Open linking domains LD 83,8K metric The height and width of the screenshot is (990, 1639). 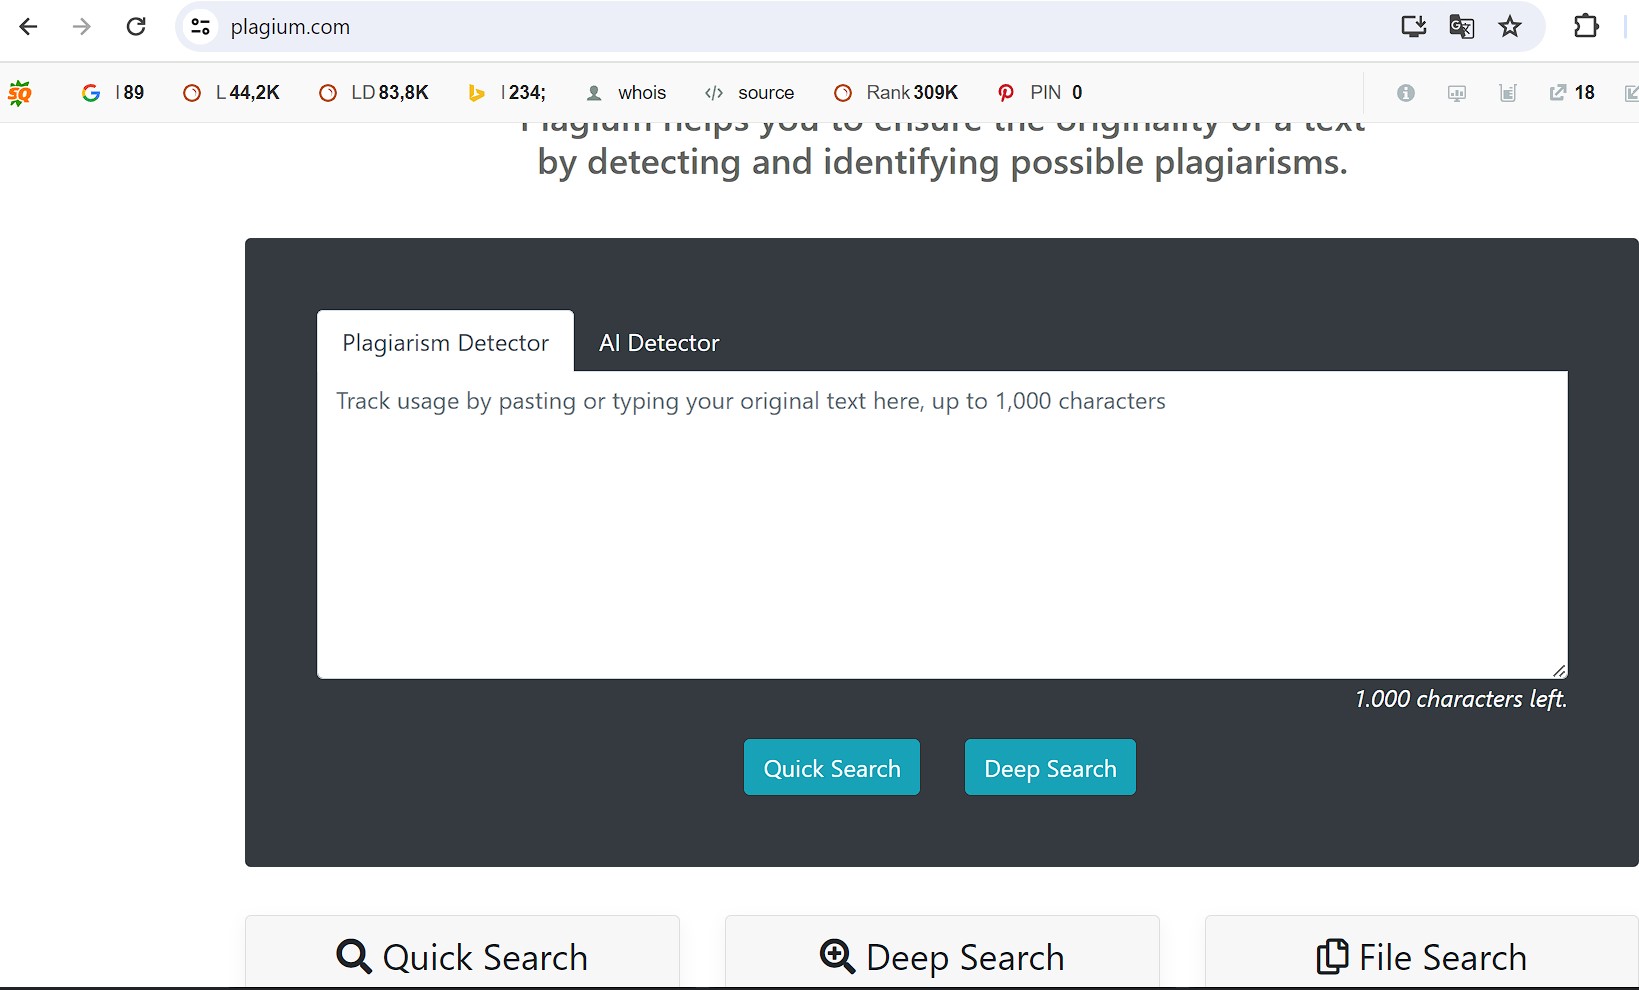coord(374,93)
